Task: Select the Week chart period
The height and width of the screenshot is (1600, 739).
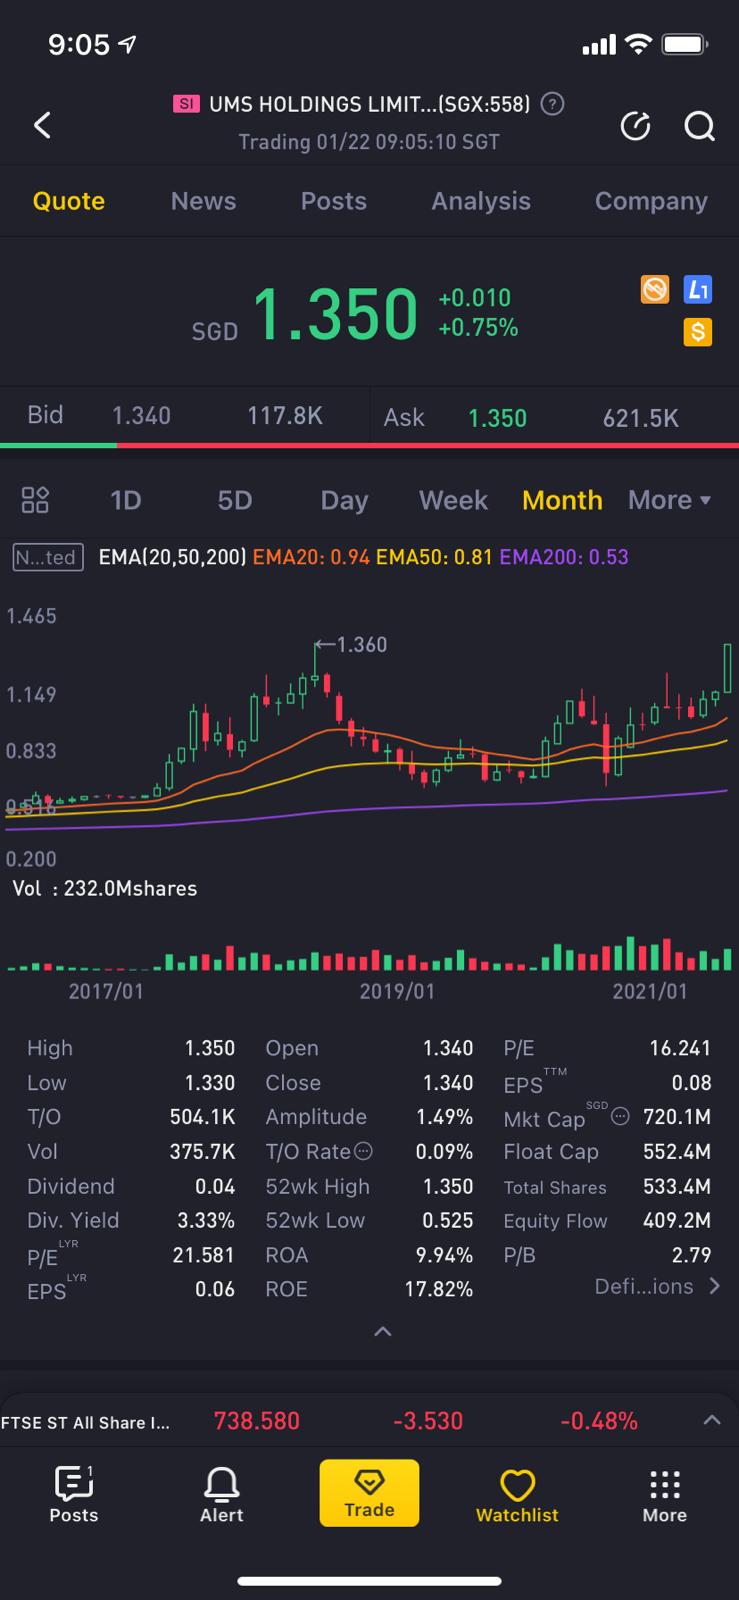Action: click(x=453, y=500)
